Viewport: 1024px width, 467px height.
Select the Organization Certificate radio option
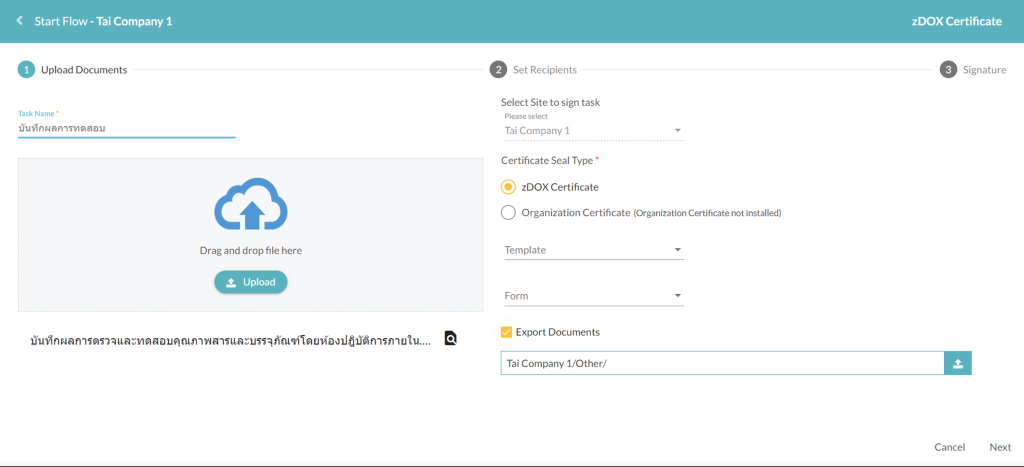[x=508, y=212]
